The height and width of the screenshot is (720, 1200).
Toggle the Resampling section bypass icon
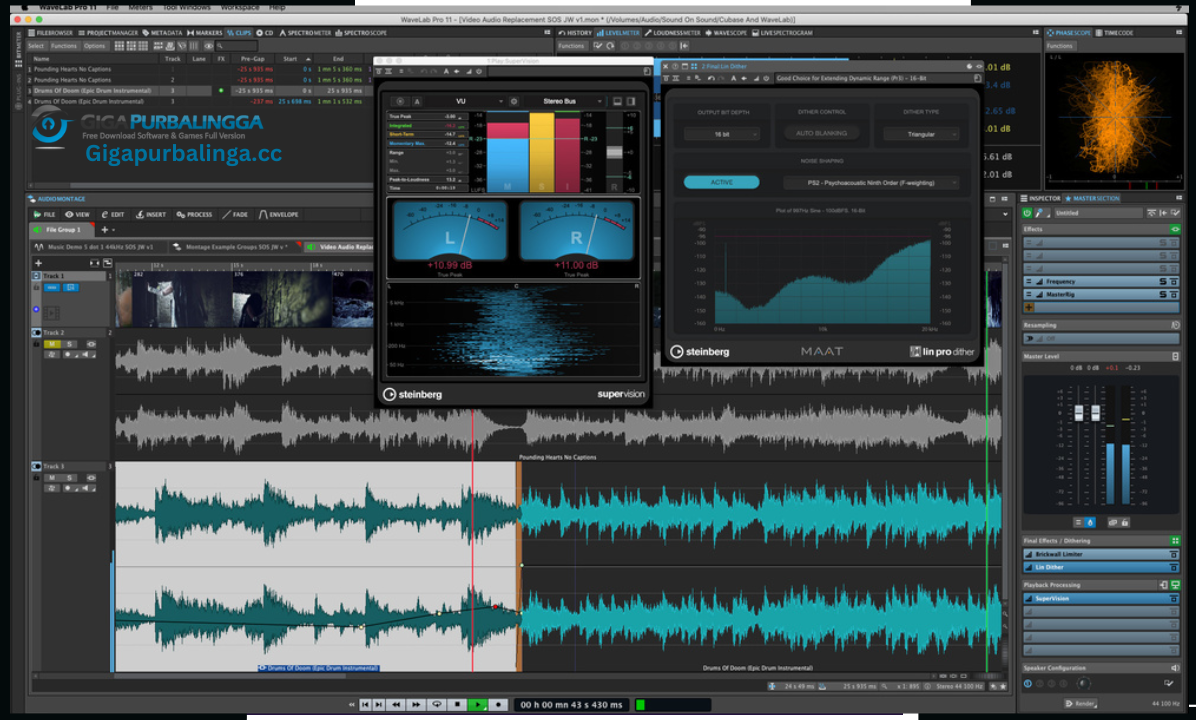pyautogui.click(x=1175, y=325)
